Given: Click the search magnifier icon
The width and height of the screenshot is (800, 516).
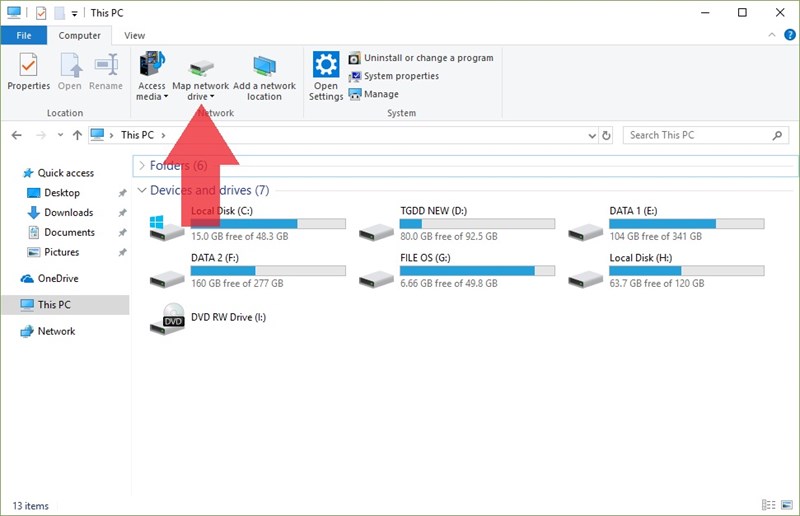Looking at the screenshot, I should tap(777, 135).
